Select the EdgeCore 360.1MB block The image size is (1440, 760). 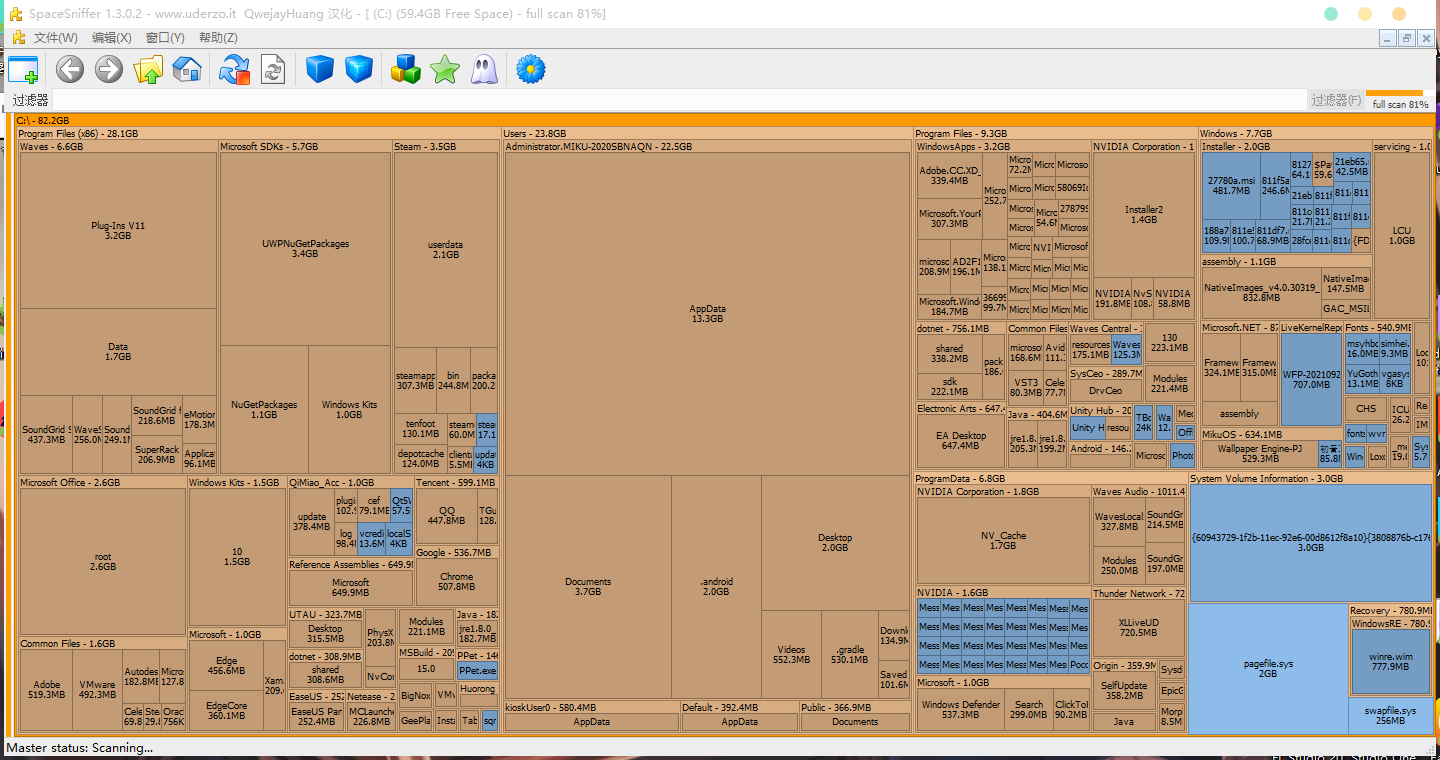[226, 710]
